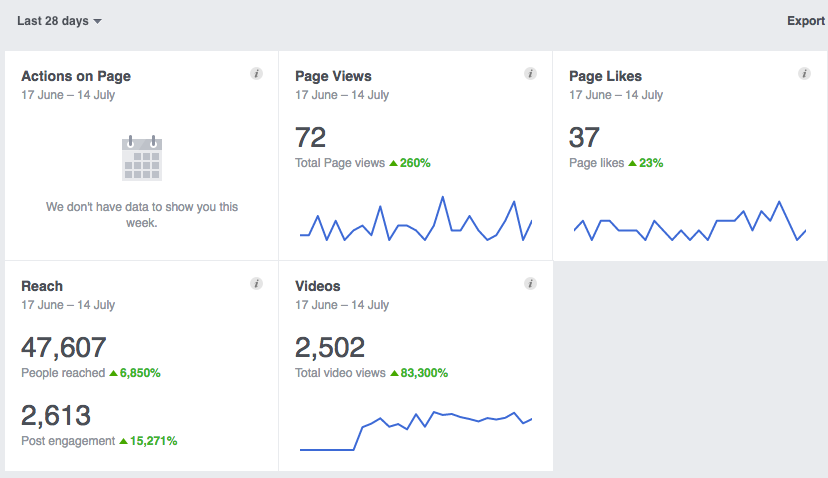This screenshot has height=478, width=828.
Task: Click the 47,607 people reached figure
Action: click(x=64, y=347)
